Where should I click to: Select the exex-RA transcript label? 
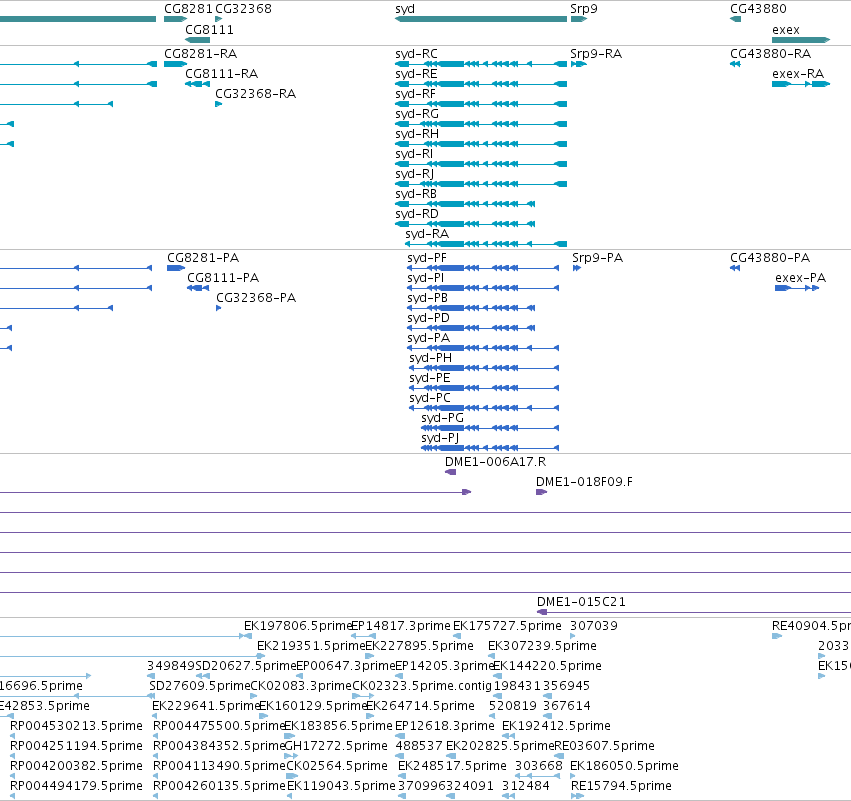pos(798,74)
